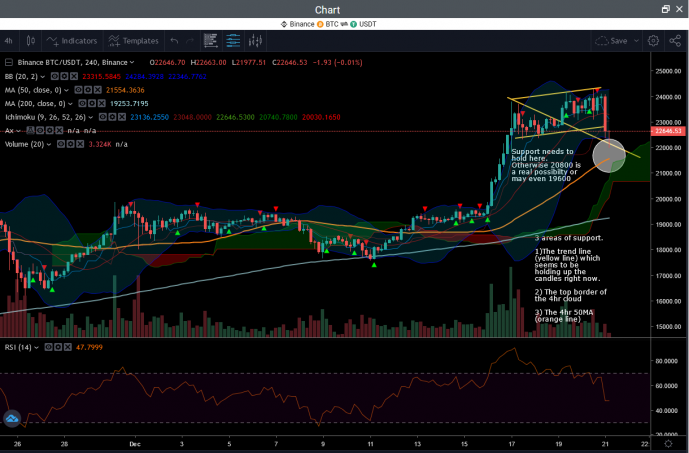
Task: Expand Volume (20) indicator dropdown
Action: click(49, 145)
